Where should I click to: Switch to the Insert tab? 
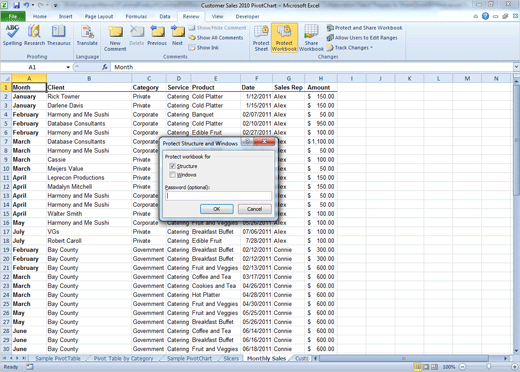click(x=65, y=16)
